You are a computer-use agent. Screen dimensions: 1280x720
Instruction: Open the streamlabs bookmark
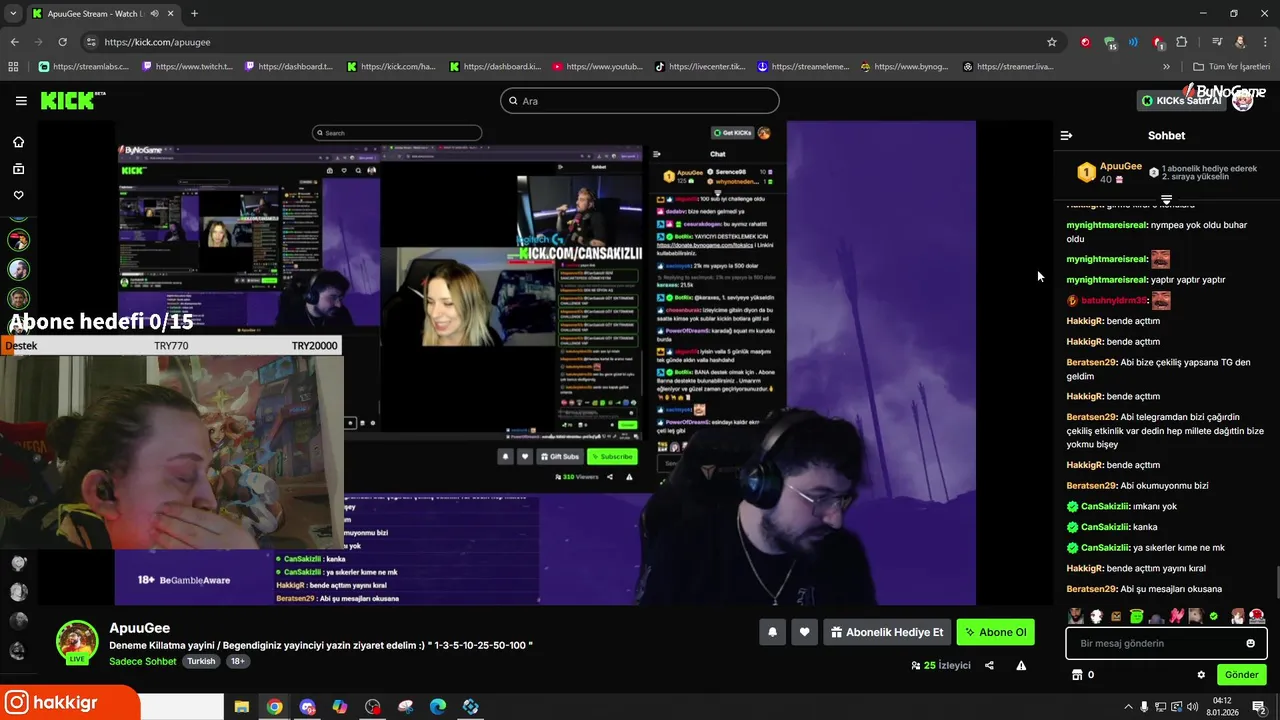click(86, 67)
